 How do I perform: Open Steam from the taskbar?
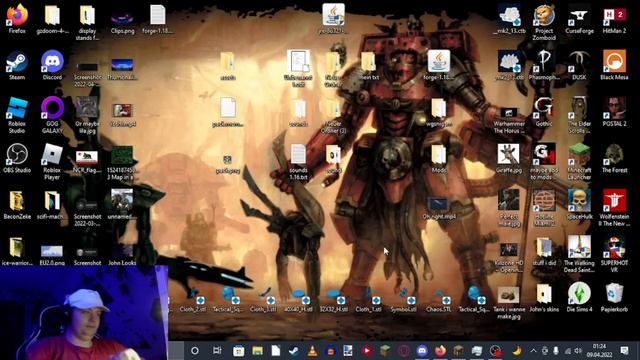tap(293, 351)
